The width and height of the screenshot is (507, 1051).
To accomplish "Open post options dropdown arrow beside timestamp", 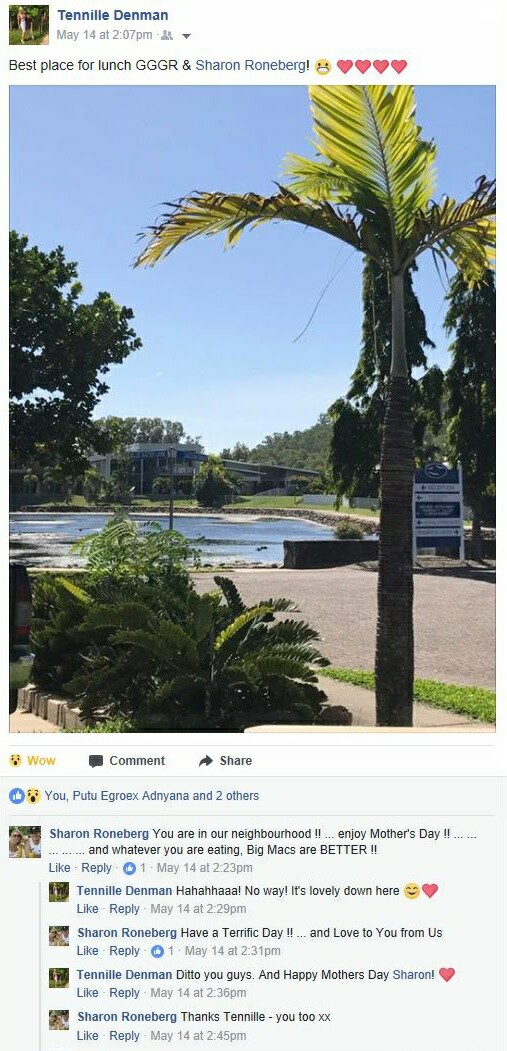I will tap(186, 36).
